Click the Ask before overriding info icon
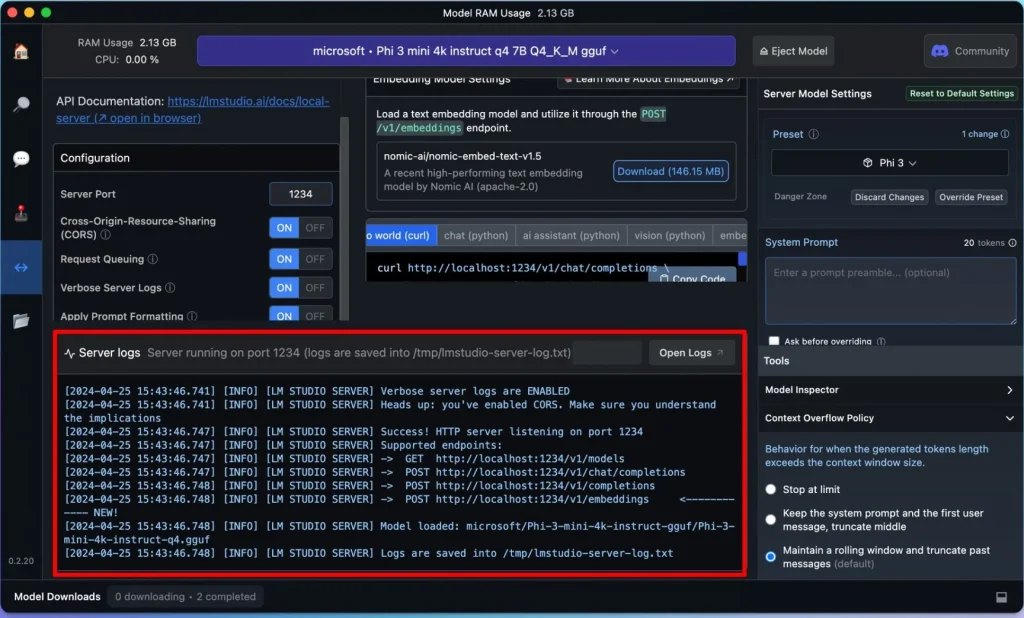The height and width of the screenshot is (618, 1024). (881, 342)
